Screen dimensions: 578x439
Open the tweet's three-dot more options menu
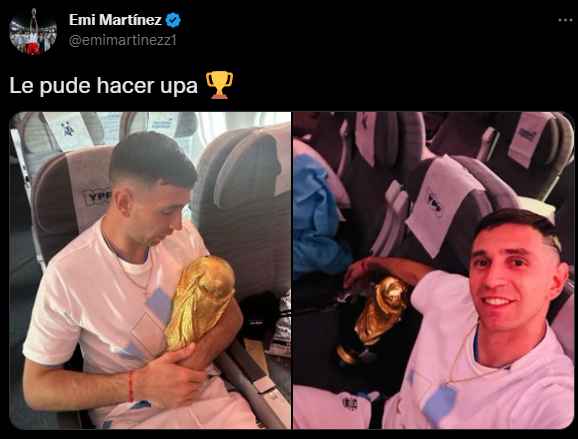(565, 20)
